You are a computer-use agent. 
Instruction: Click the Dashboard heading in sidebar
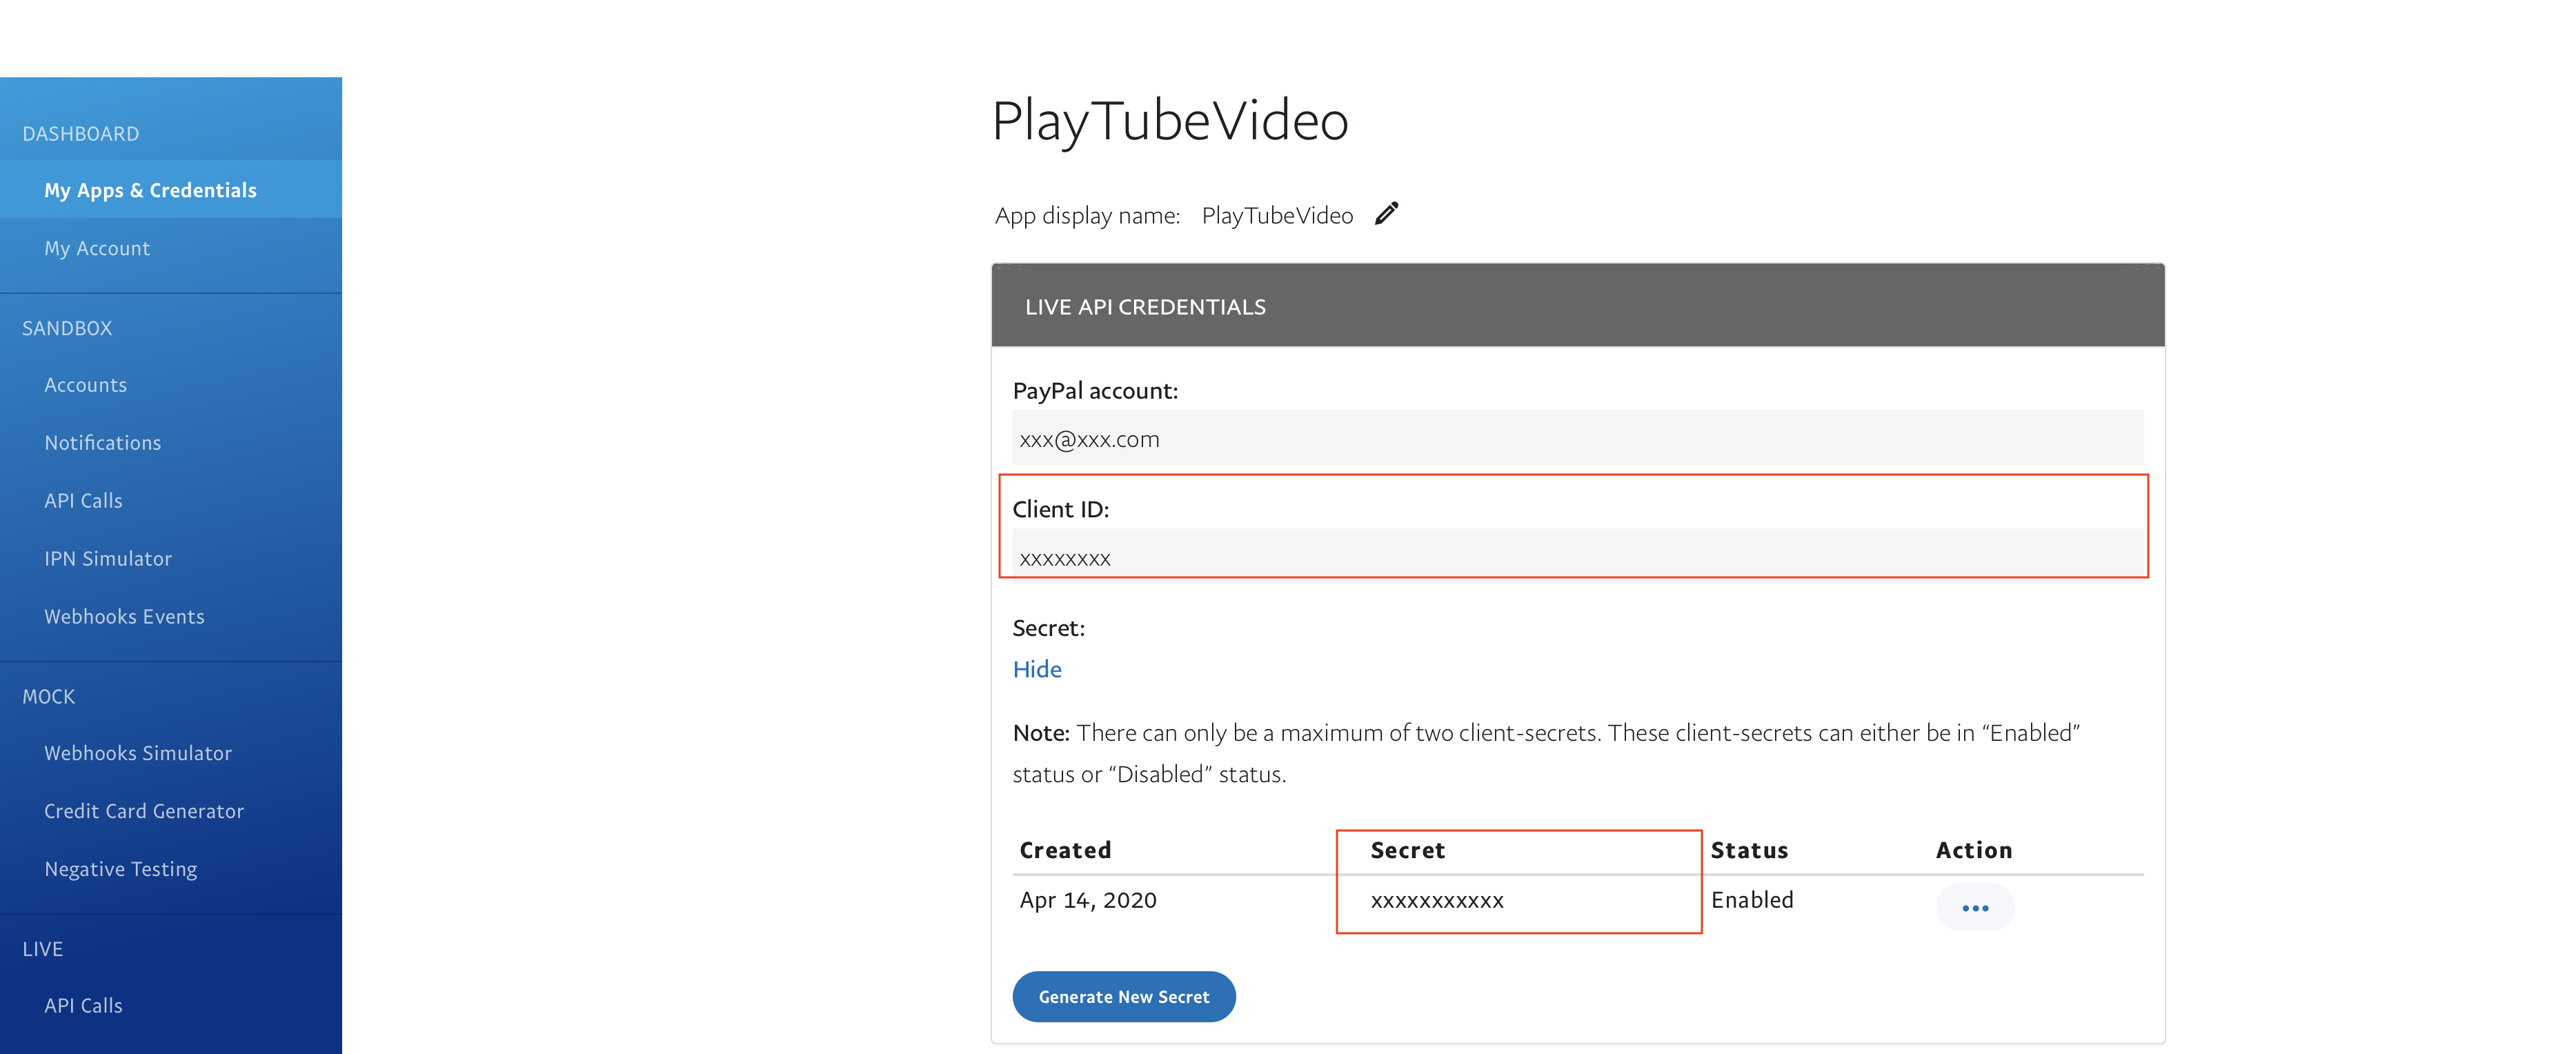81,134
